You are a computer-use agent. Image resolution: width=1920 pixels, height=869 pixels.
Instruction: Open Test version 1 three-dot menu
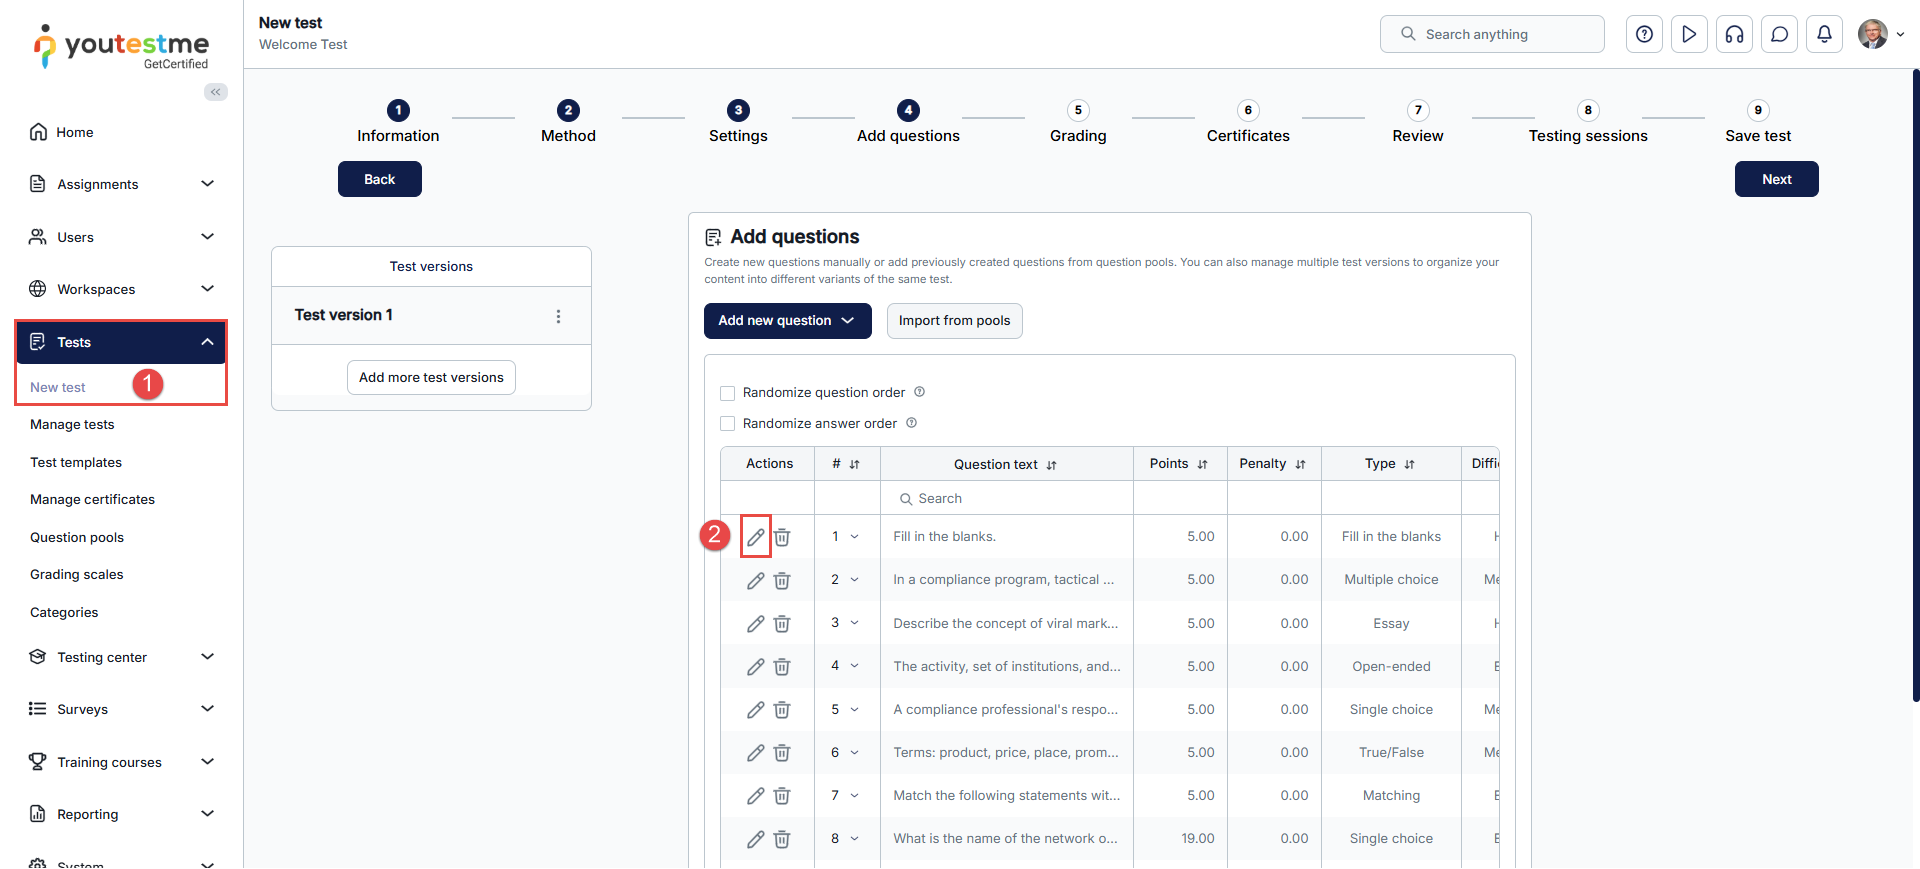click(x=558, y=316)
